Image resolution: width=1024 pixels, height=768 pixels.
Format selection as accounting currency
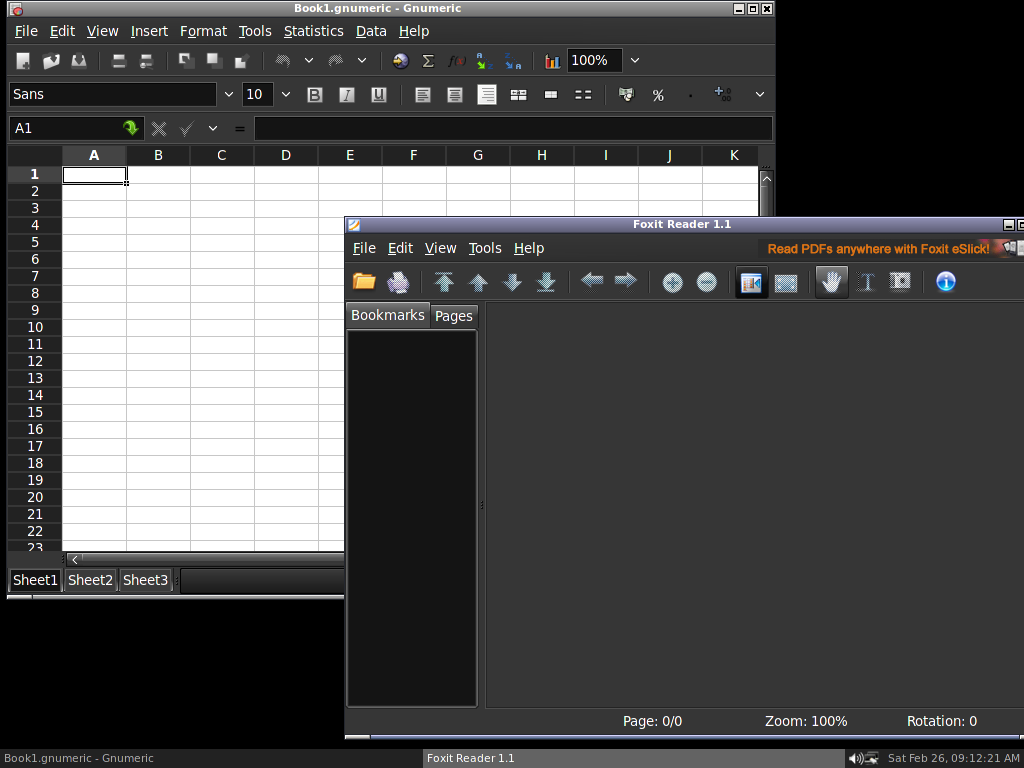click(x=626, y=95)
